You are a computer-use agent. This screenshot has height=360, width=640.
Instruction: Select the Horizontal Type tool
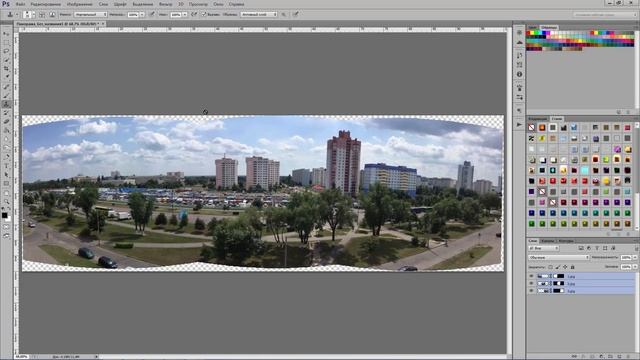[6, 166]
